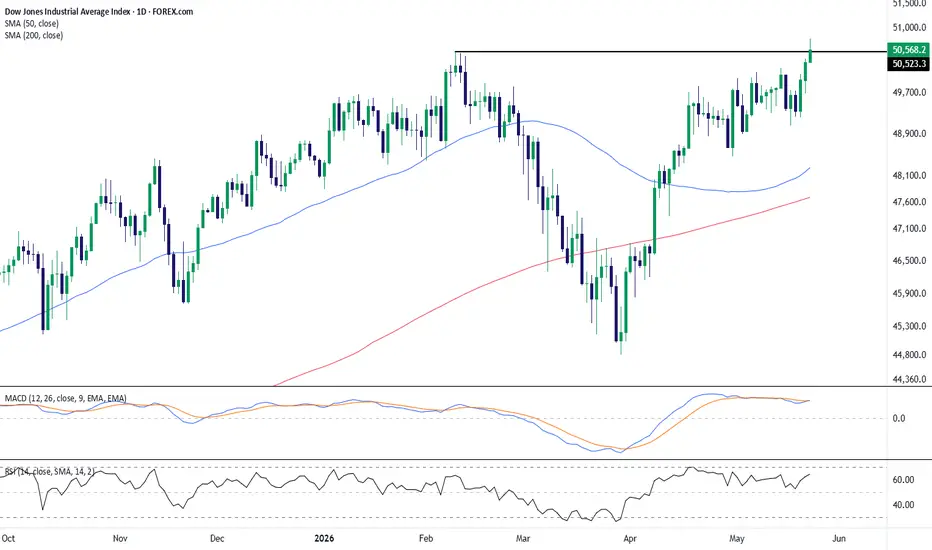Click the 45,300.0 price axis label
The width and height of the screenshot is (932, 550).
[909, 326]
